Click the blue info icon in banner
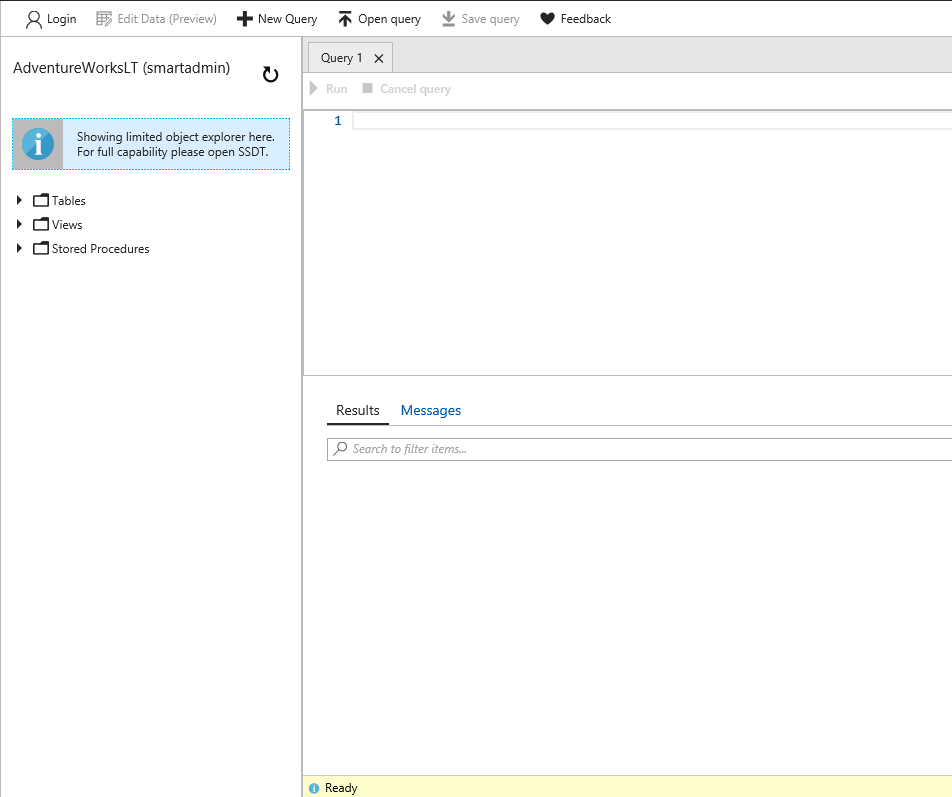The width and height of the screenshot is (952, 797). coord(38,144)
